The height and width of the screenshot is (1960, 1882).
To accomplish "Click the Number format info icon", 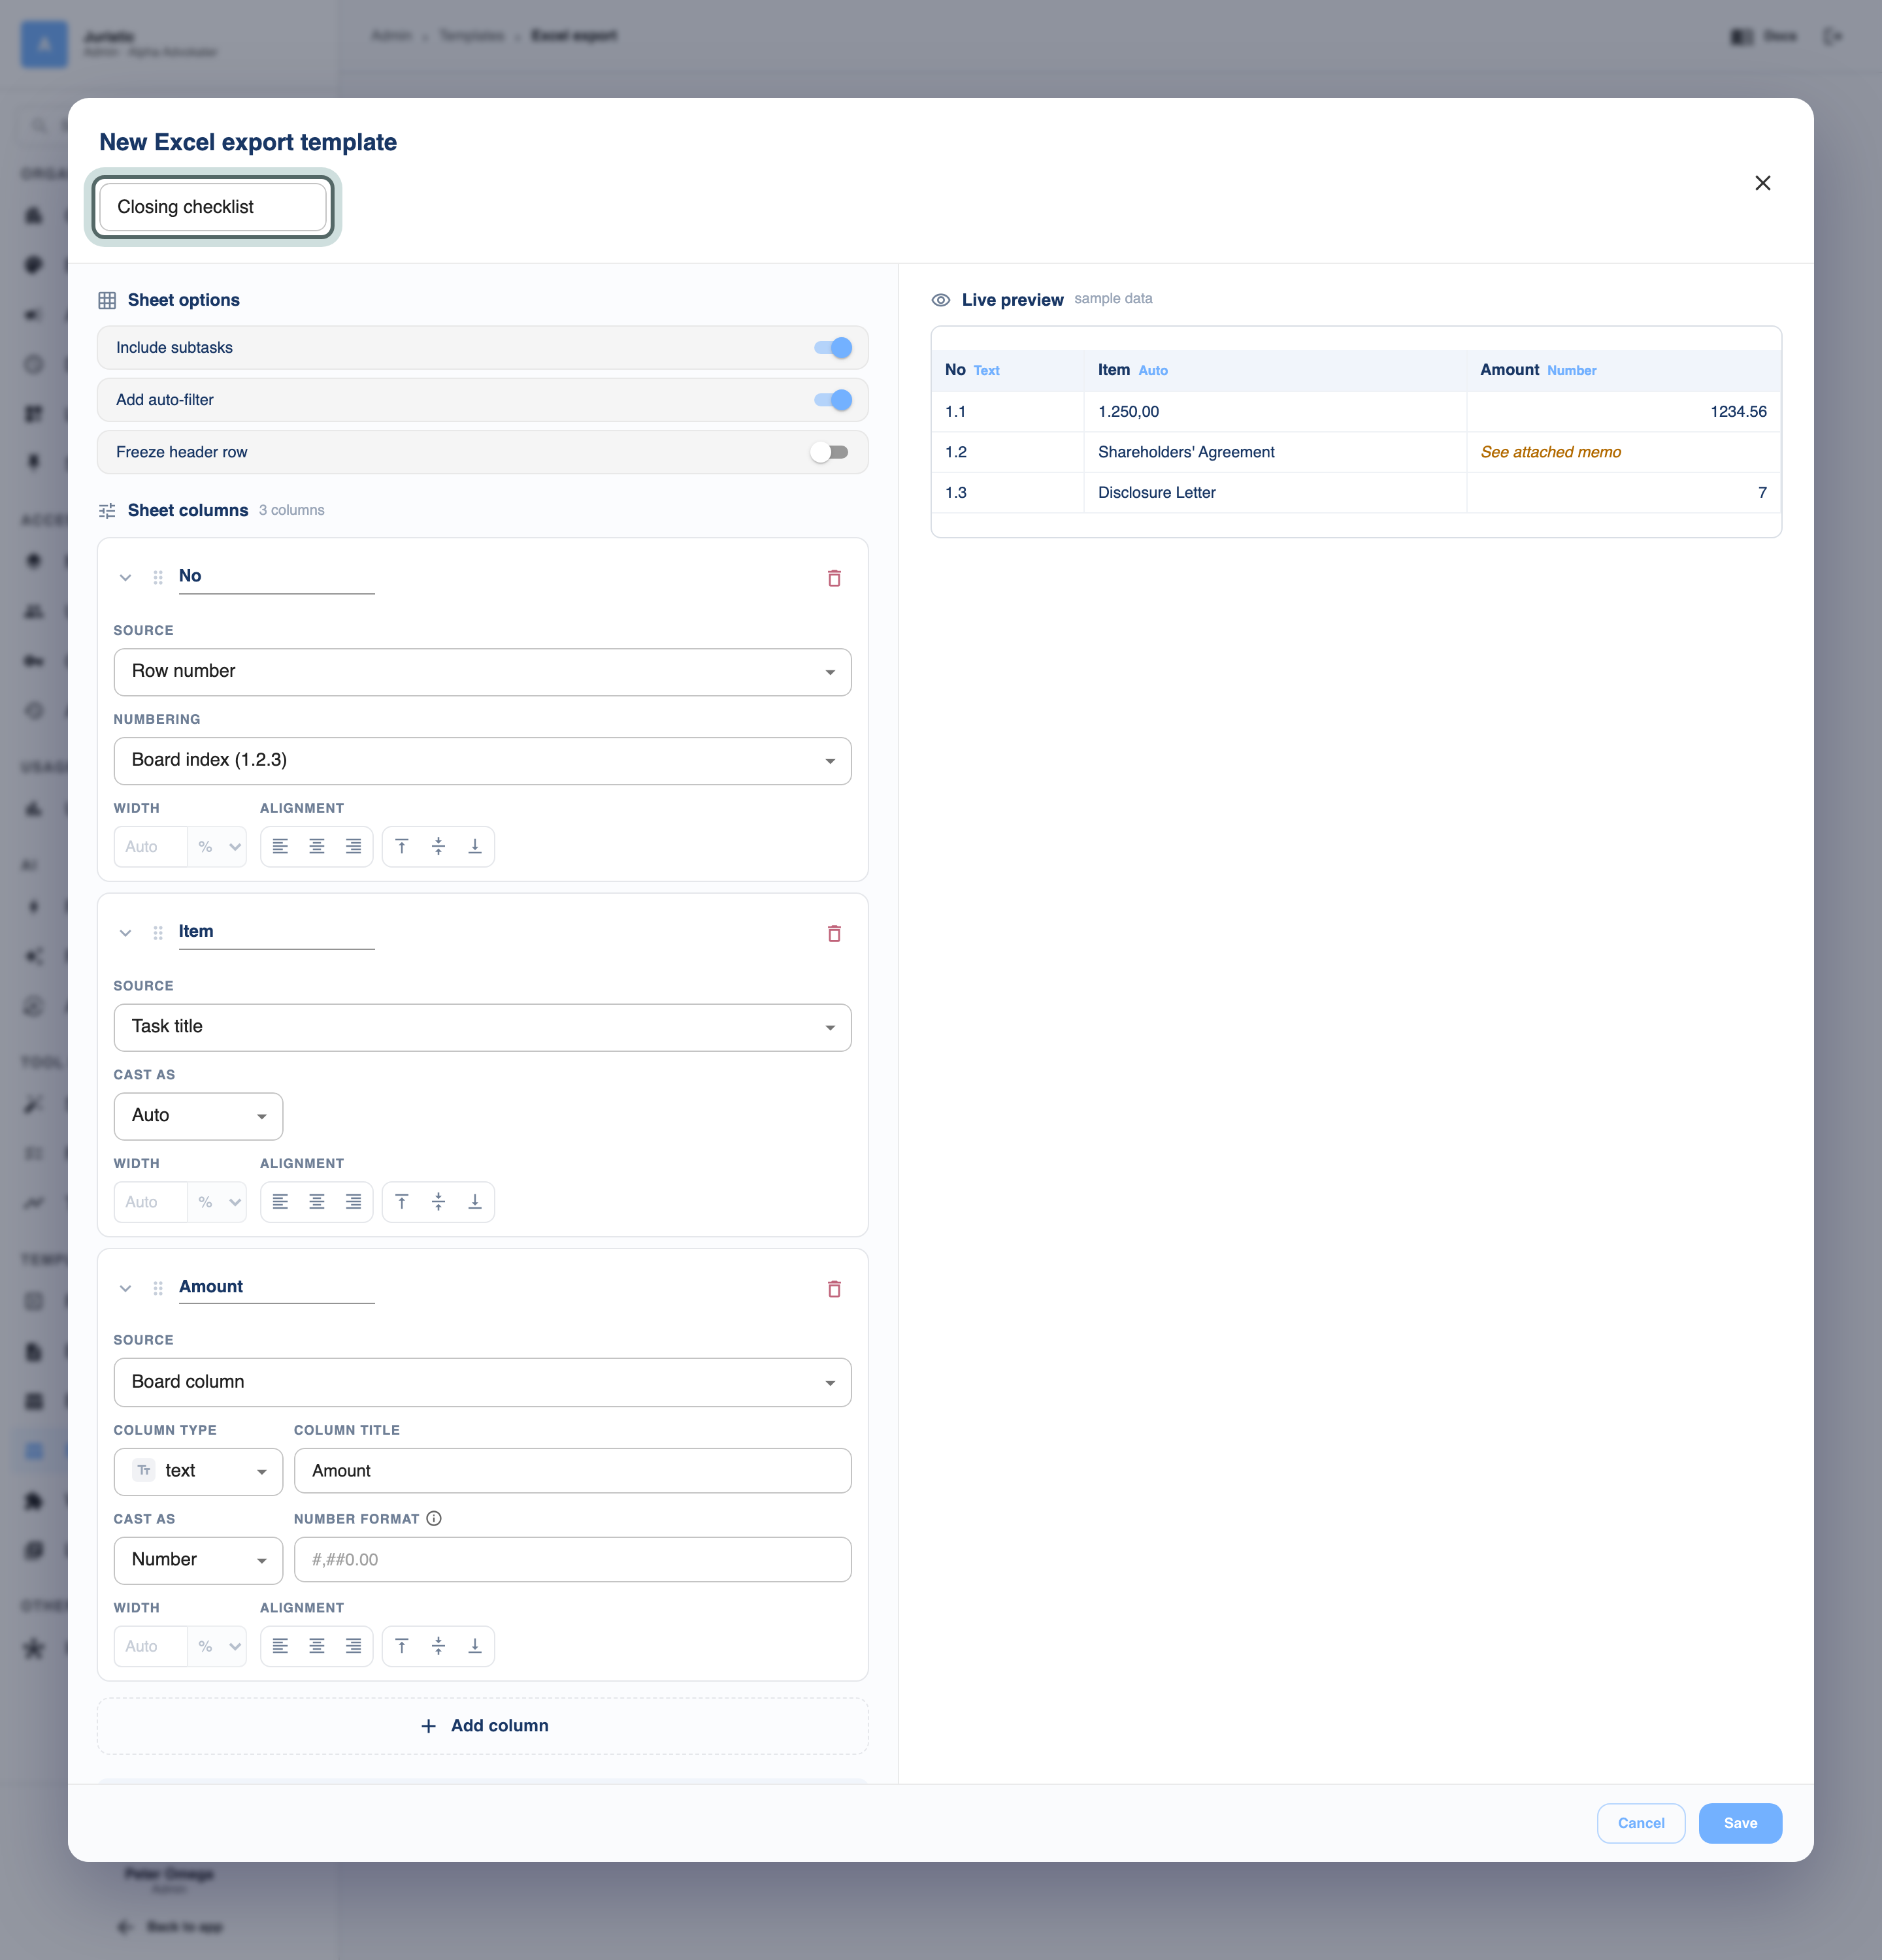I will tap(434, 1518).
